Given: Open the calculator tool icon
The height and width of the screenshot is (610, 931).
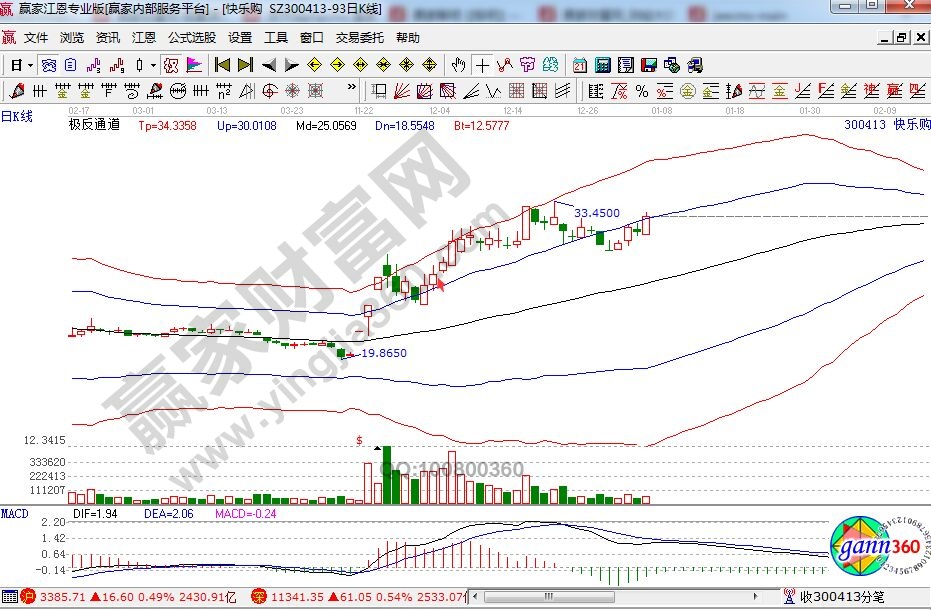Looking at the screenshot, I should [603, 65].
